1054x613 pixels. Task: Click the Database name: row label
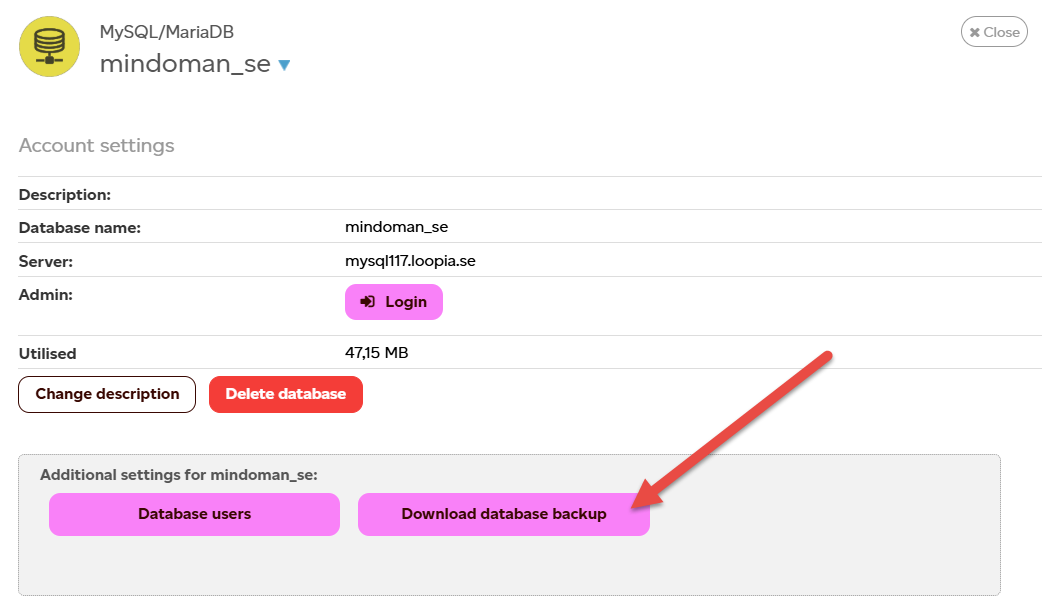[x=80, y=227]
